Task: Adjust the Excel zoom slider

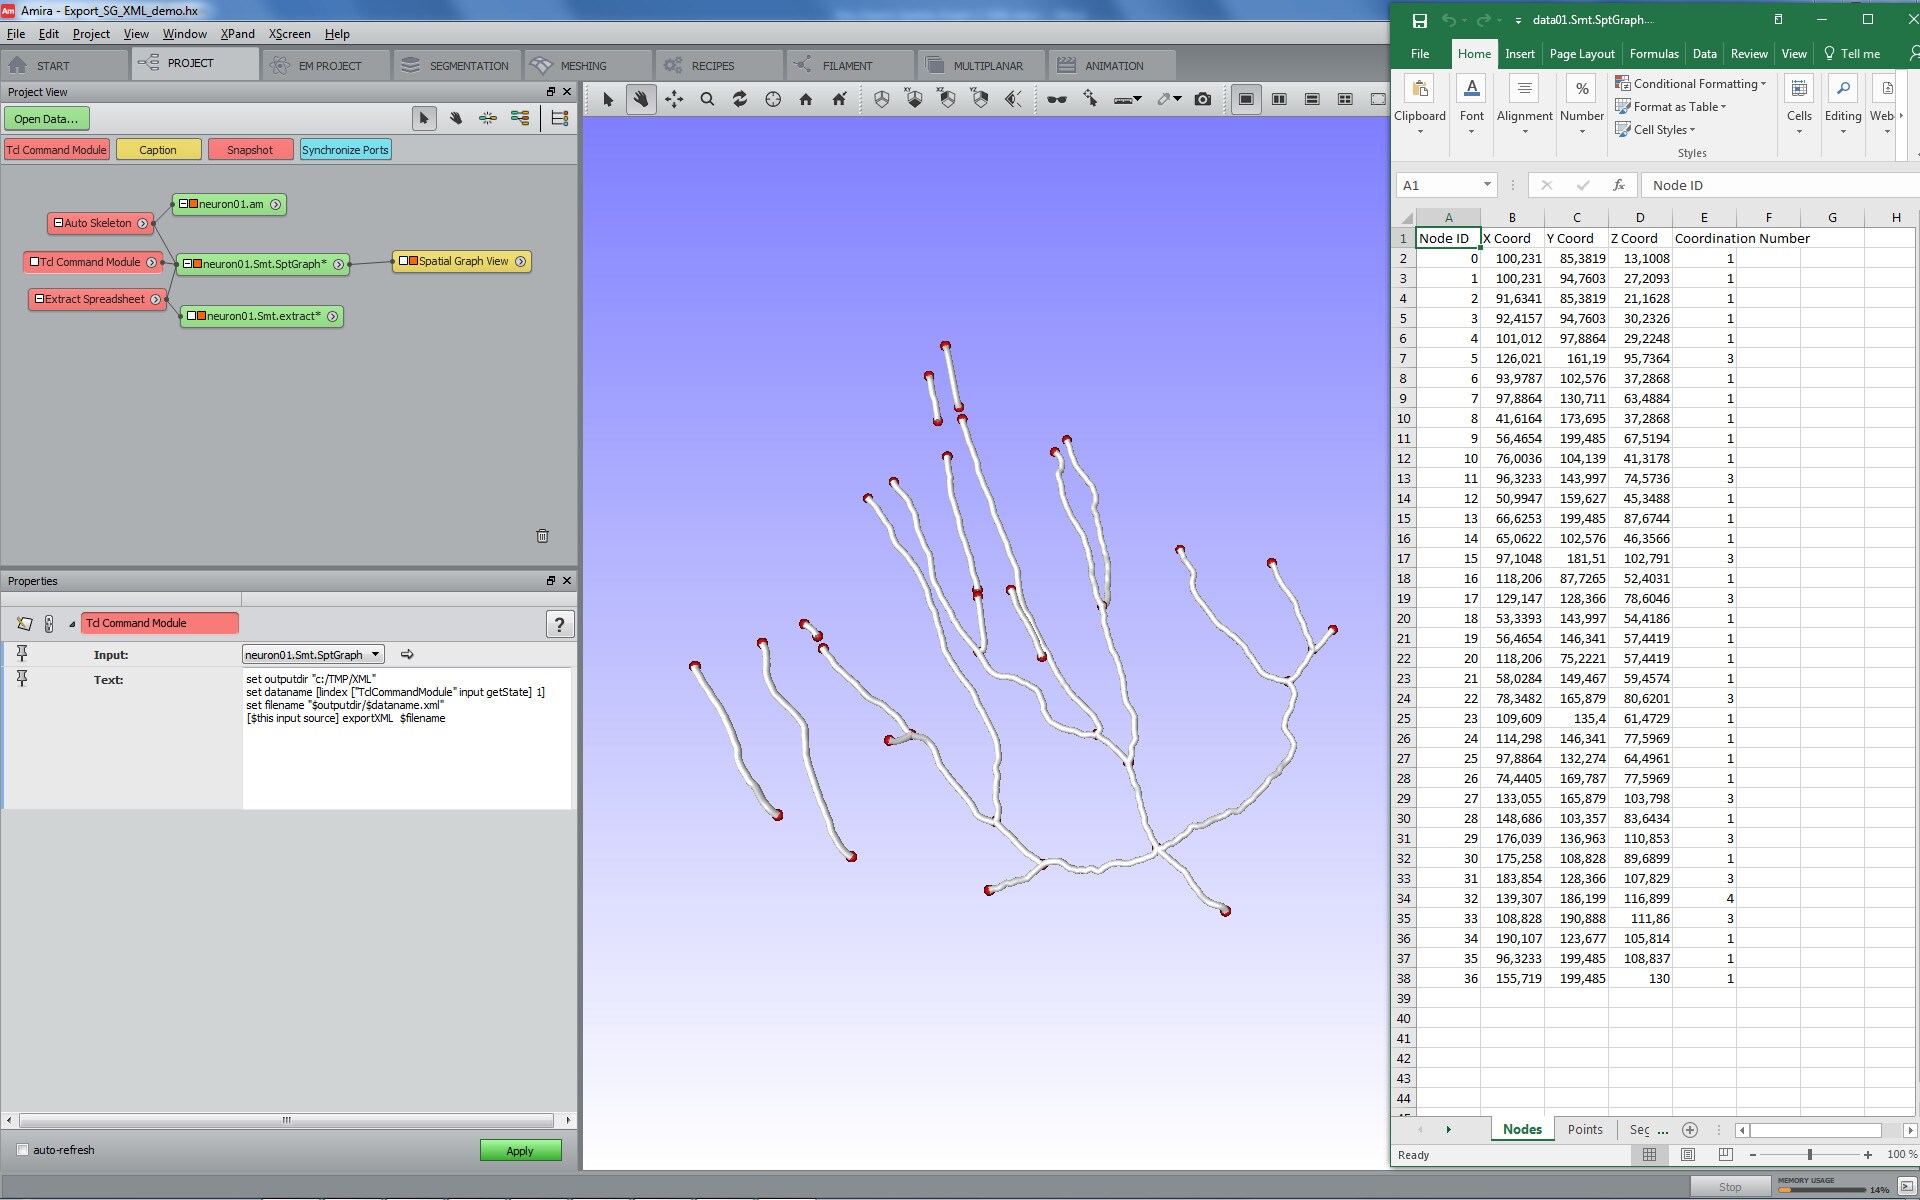Action: pyautogui.click(x=1809, y=1155)
